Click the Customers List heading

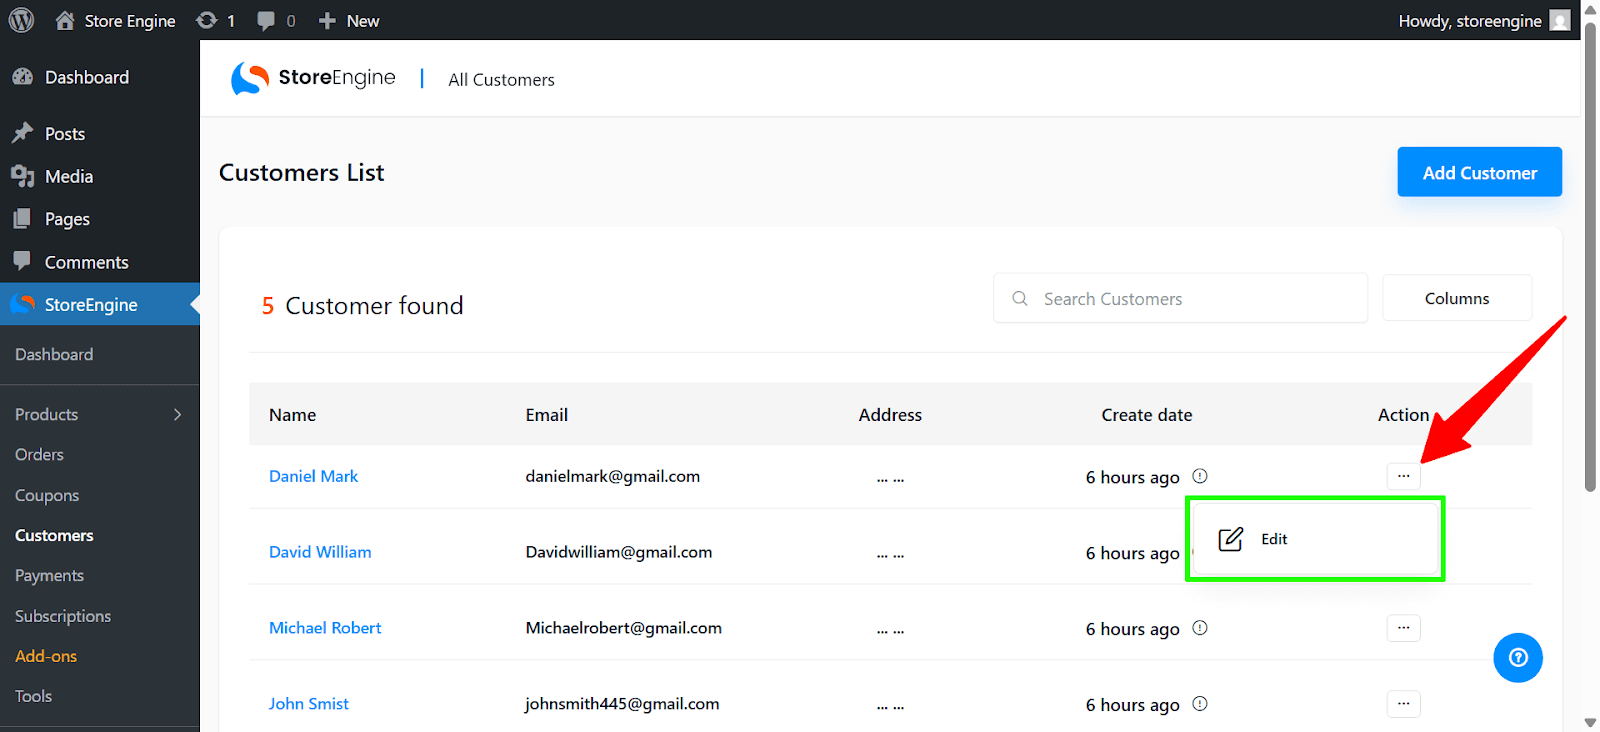[x=301, y=172]
